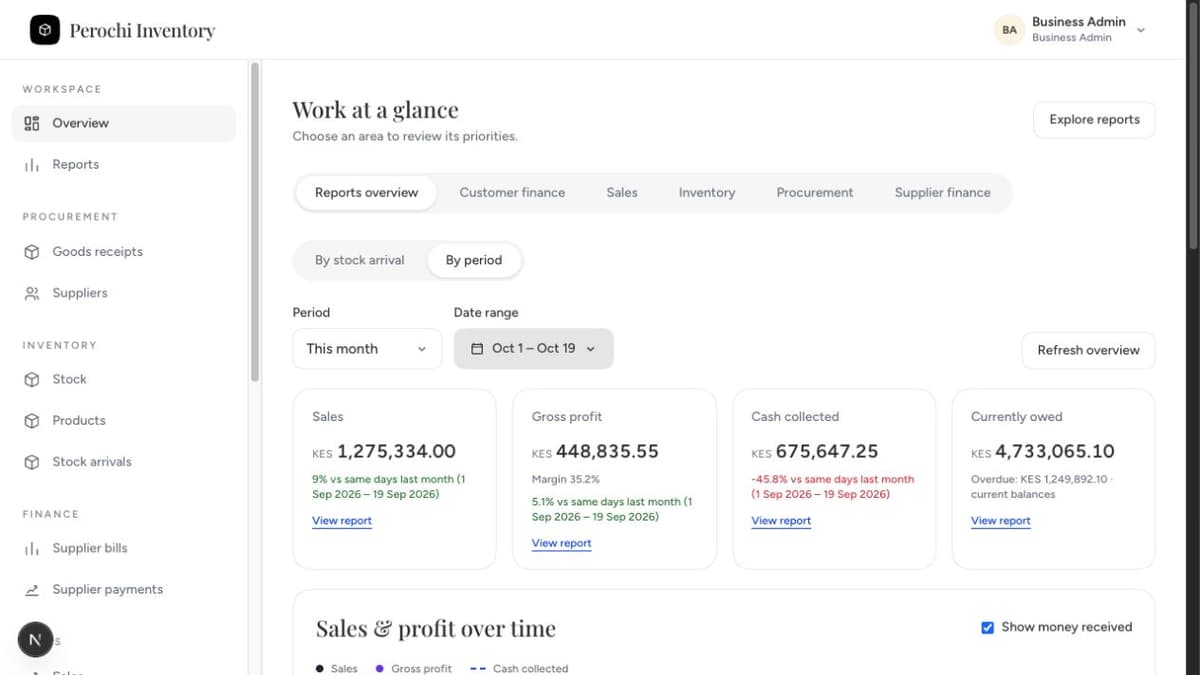Click the Perochi Inventory cube logo
This screenshot has width=1200, height=675.
click(x=45, y=30)
